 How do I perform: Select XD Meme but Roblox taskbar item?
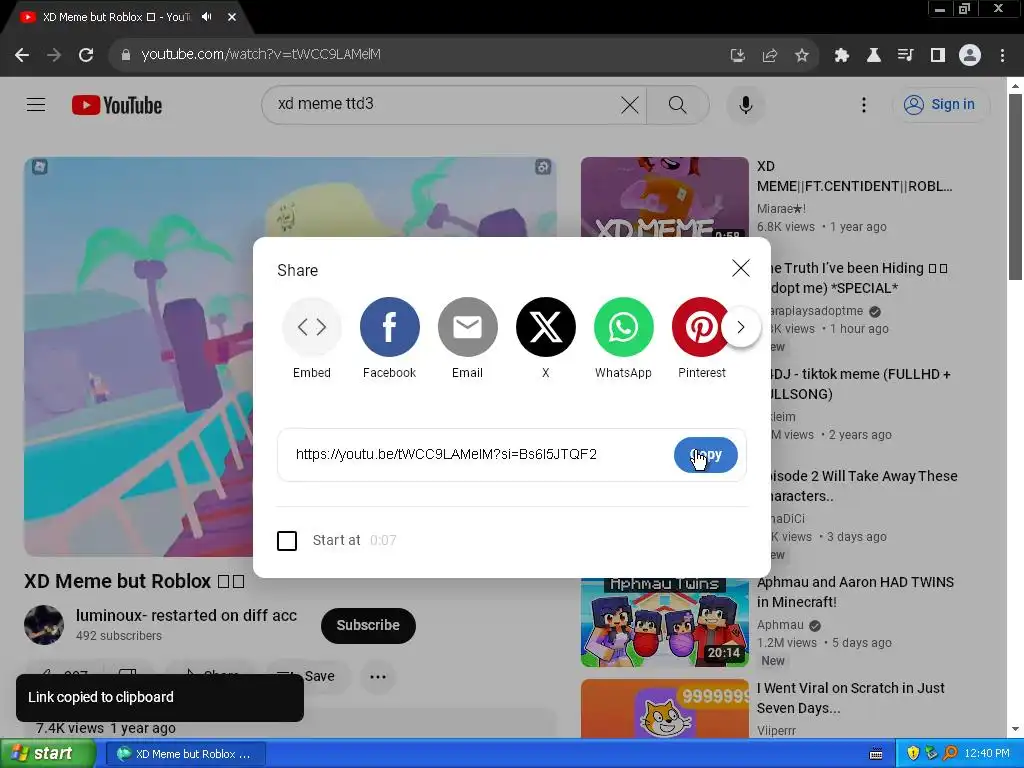coord(184,754)
